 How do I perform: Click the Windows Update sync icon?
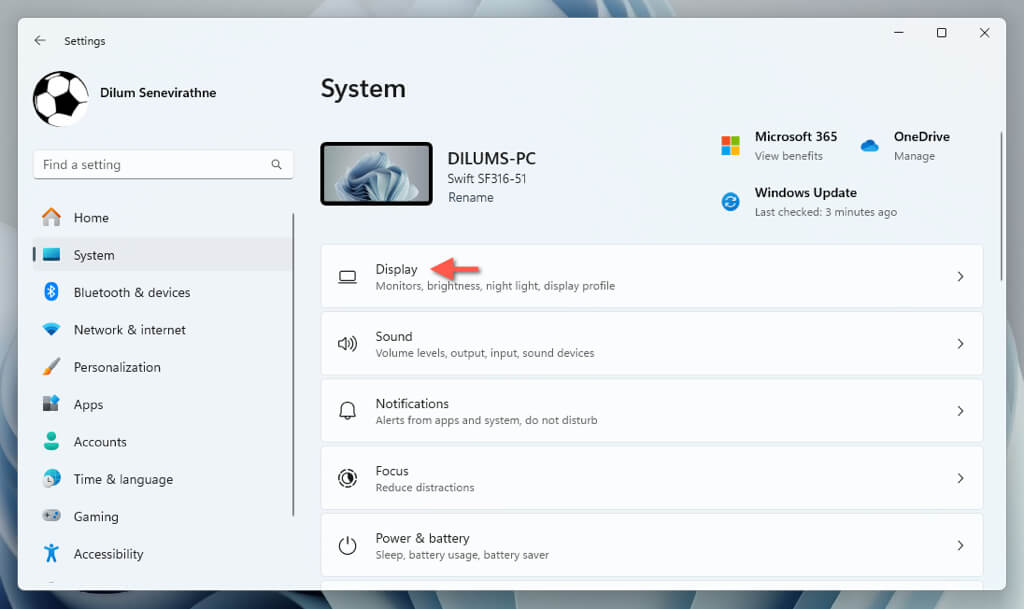click(730, 202)
